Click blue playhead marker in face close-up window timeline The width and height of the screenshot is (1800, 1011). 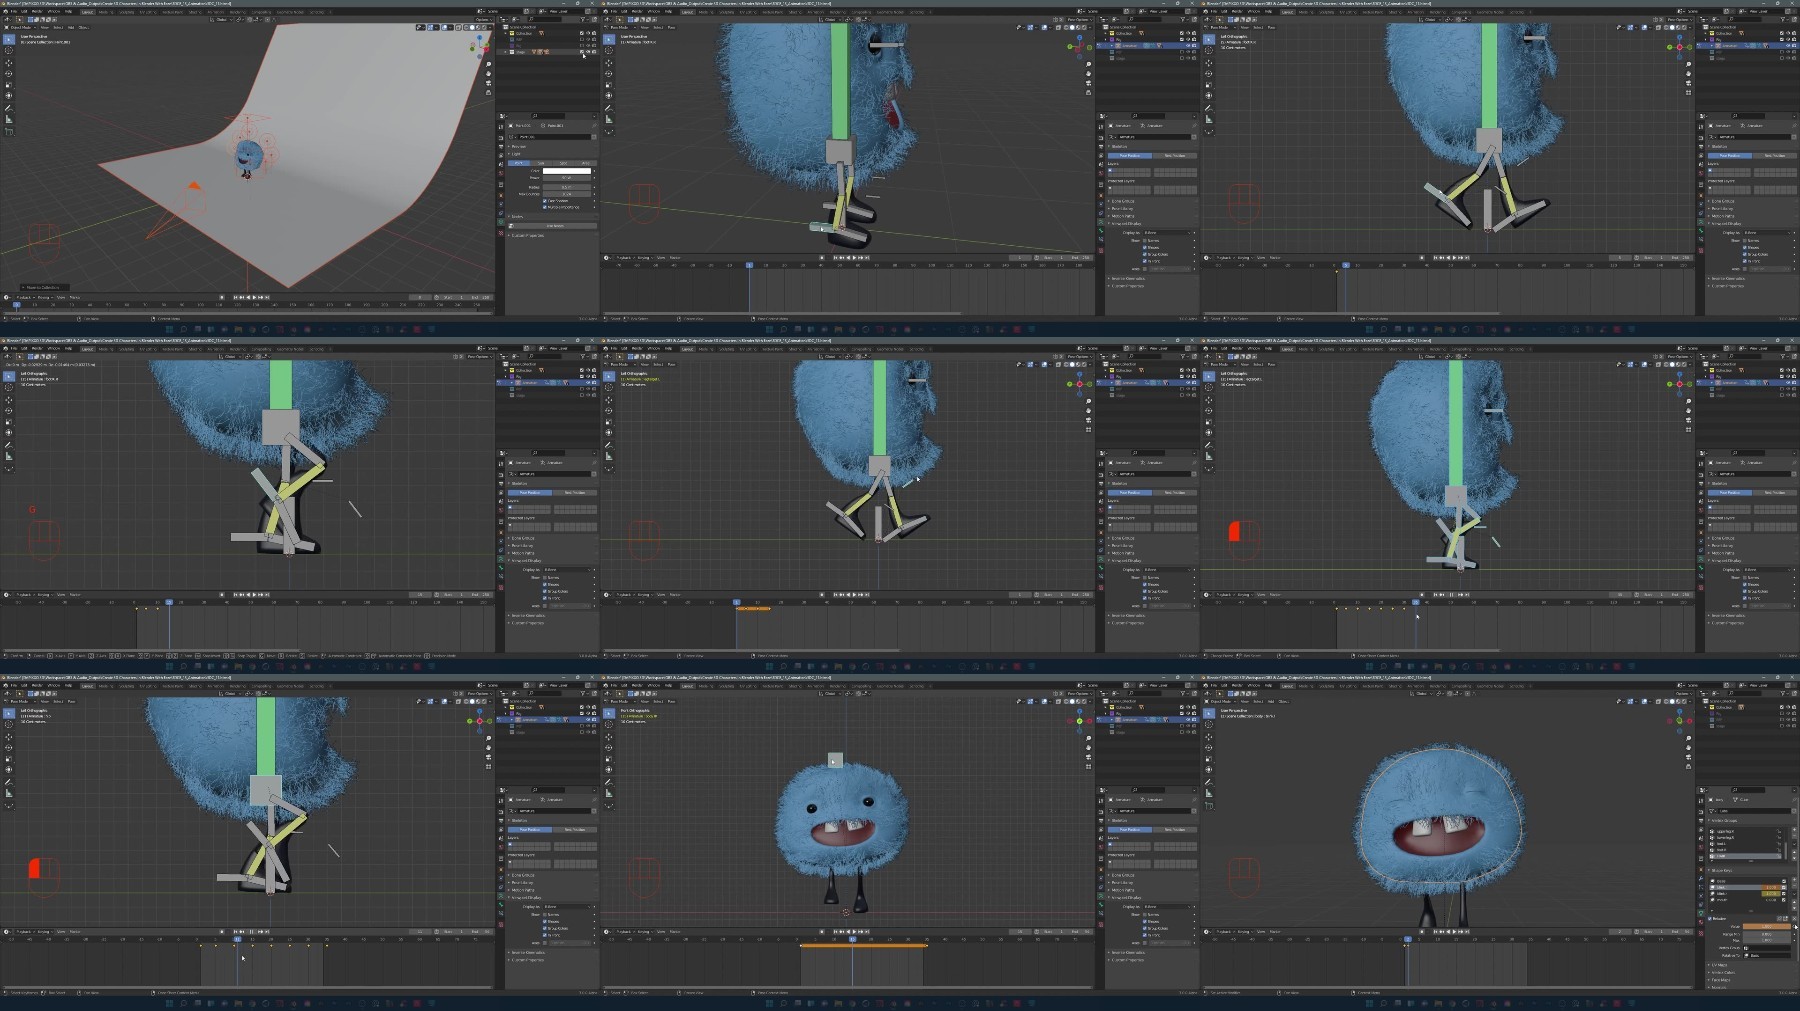1407,939
